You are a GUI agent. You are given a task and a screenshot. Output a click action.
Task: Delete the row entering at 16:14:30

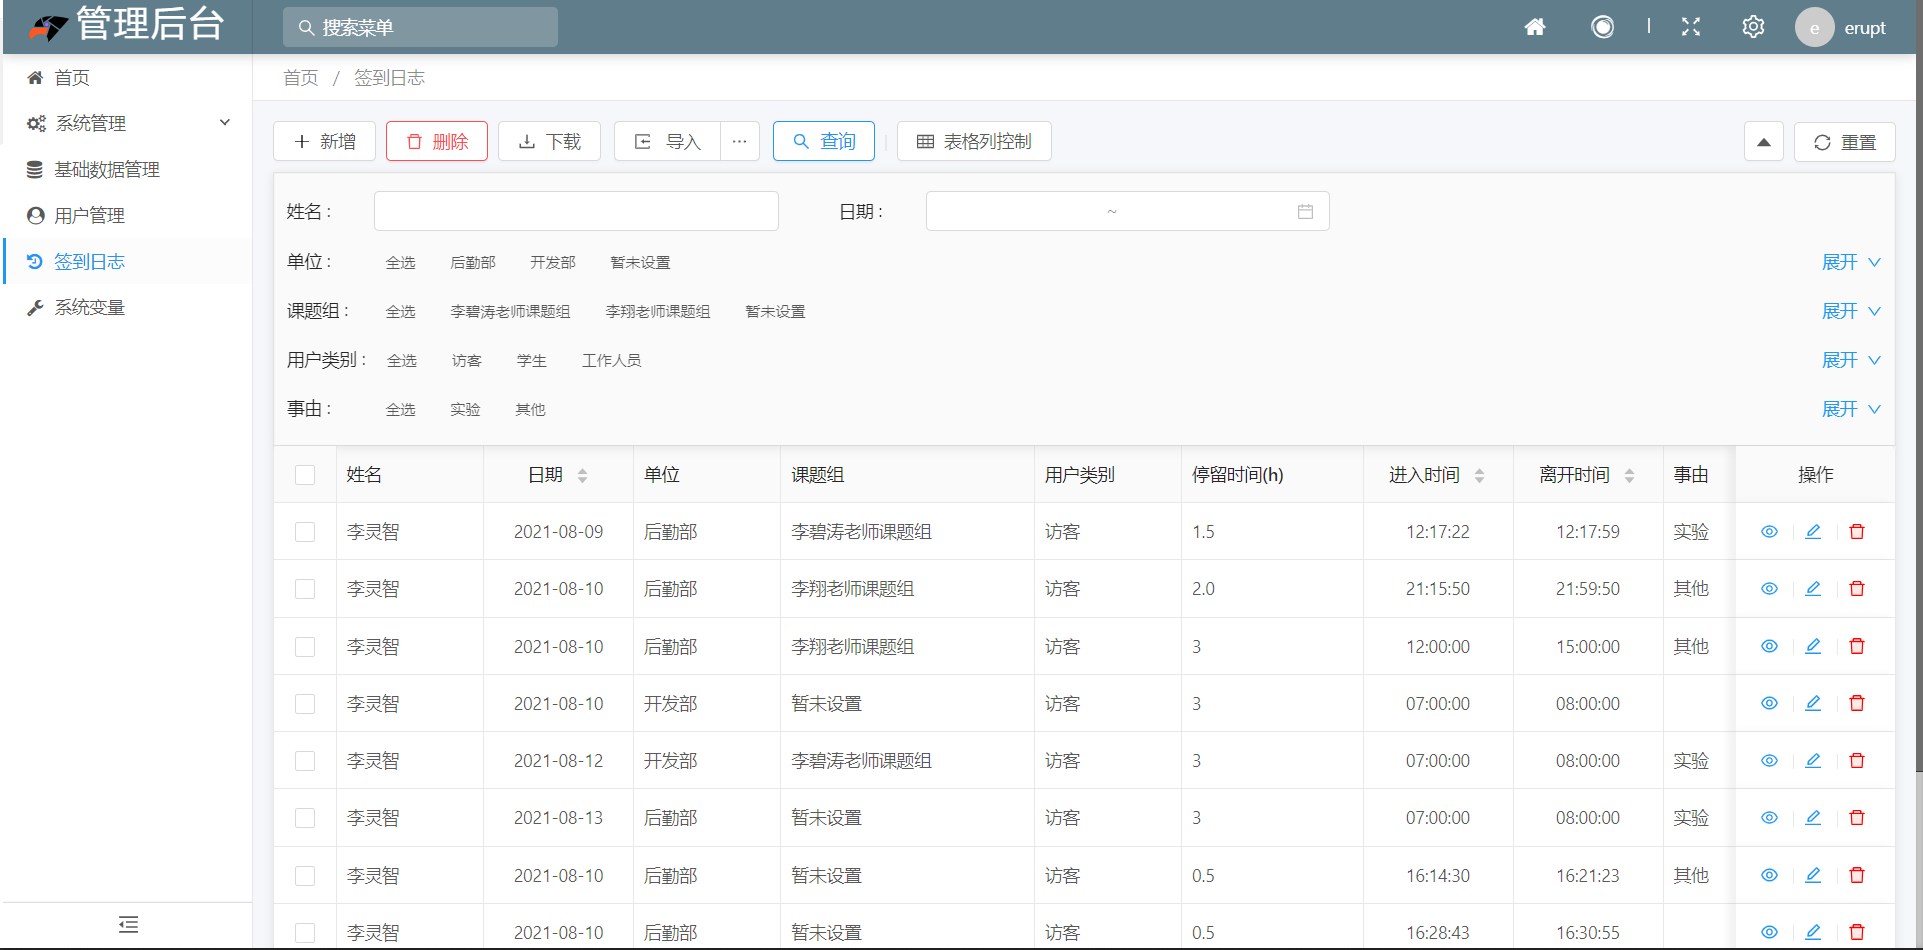(x=1857, y=875)
